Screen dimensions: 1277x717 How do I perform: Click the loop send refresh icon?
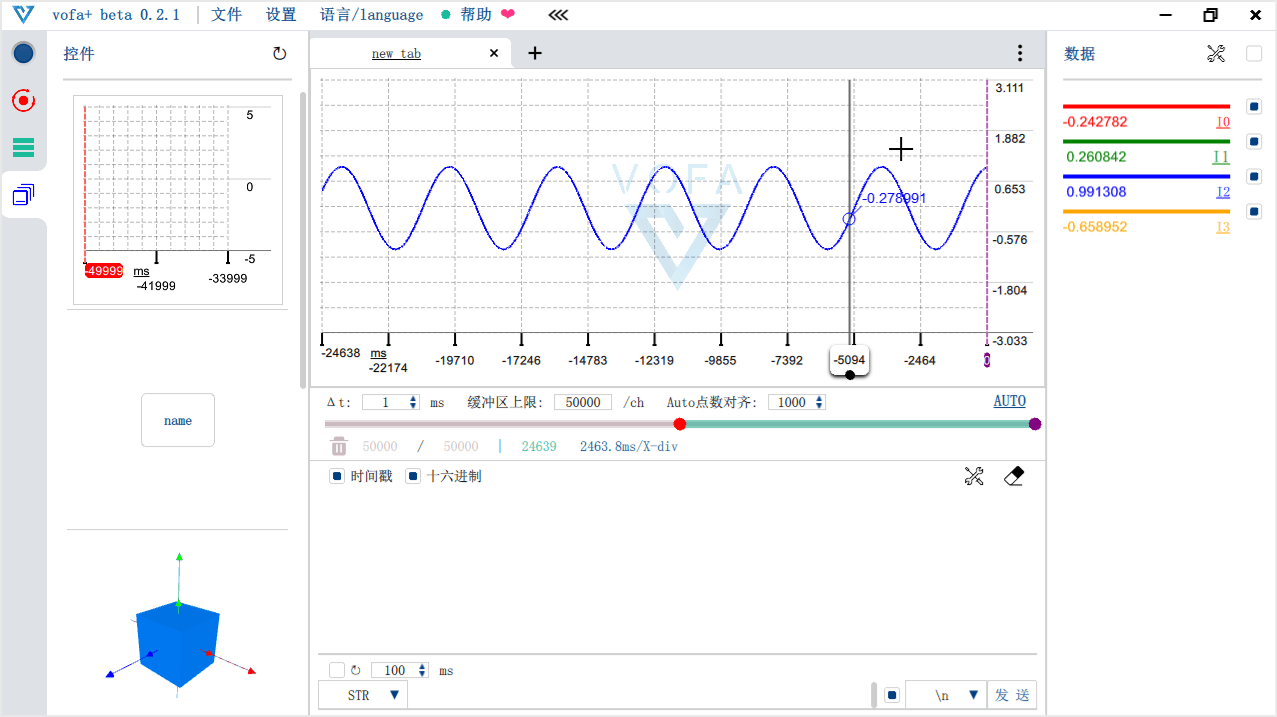point(355,670)
